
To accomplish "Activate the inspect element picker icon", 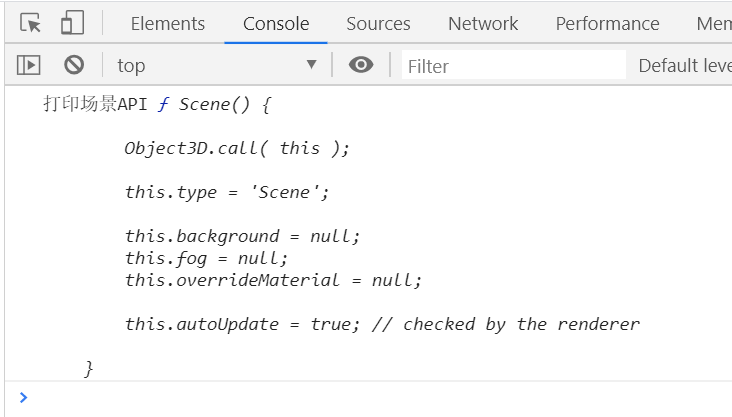I will [31, 23].
